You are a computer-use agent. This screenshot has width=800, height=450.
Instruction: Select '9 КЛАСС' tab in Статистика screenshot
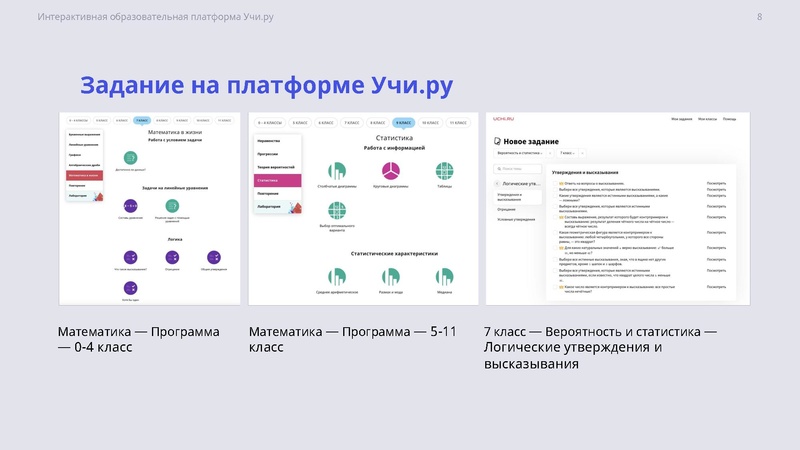[x=403, y=123]
